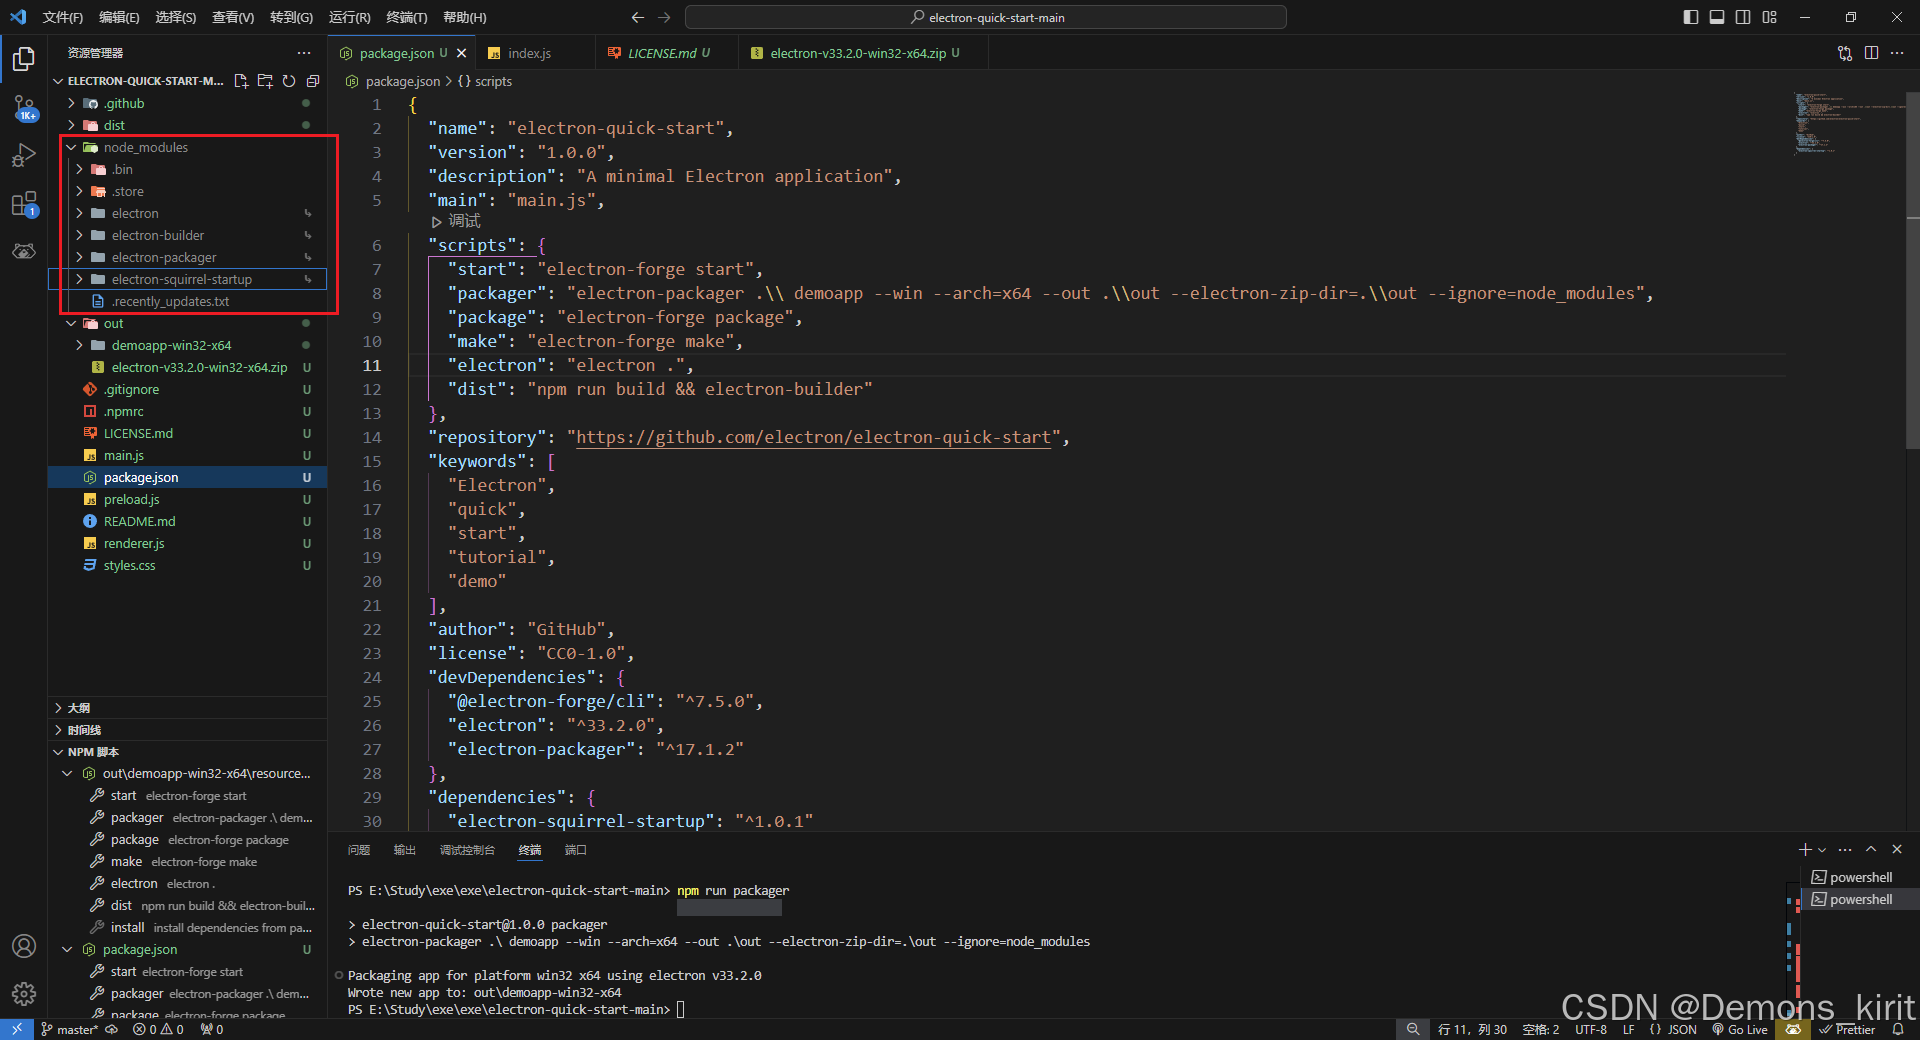Collapse all folders in explorer
Viewport: 1920px width, 1040px height.
[313, 81]
